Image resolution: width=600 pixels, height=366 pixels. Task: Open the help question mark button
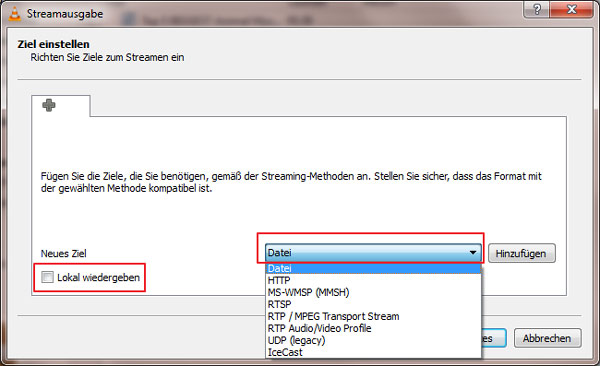pos(536,9)
